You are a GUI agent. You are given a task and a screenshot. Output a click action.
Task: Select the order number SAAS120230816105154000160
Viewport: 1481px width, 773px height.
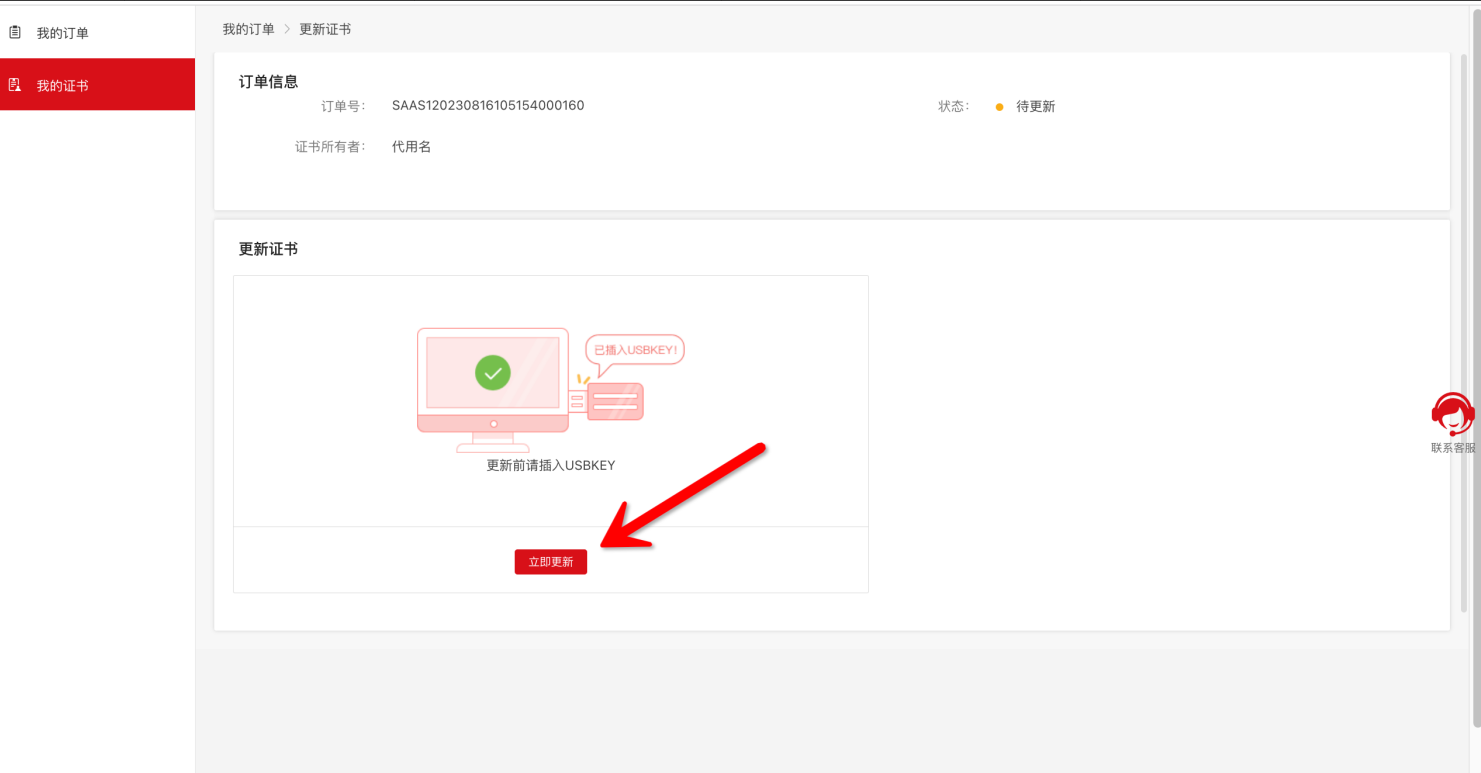click(x=488, y=106)
